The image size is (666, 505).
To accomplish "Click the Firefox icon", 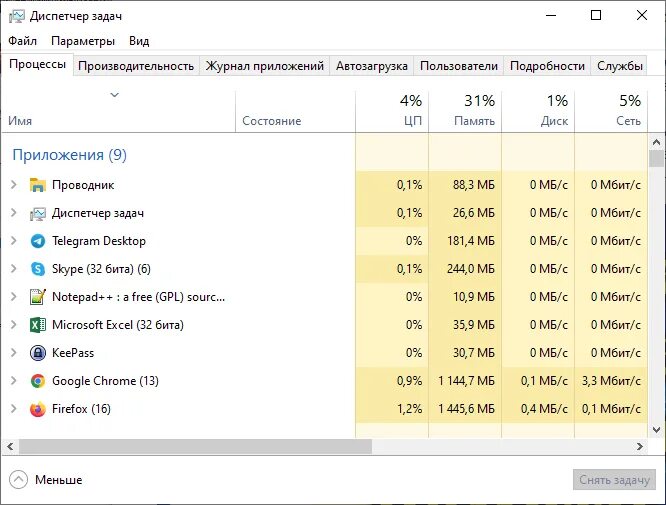I will click(37, 409).
